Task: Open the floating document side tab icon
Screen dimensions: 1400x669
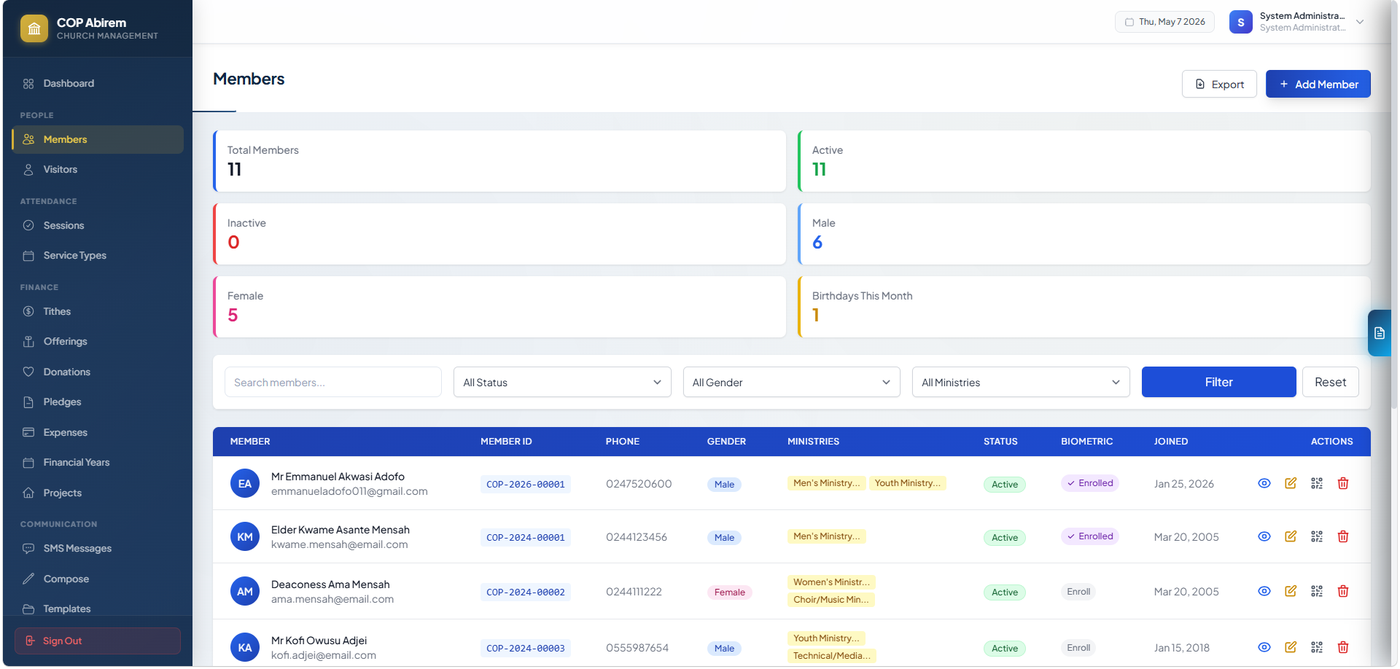Action: click(1380, 333)
